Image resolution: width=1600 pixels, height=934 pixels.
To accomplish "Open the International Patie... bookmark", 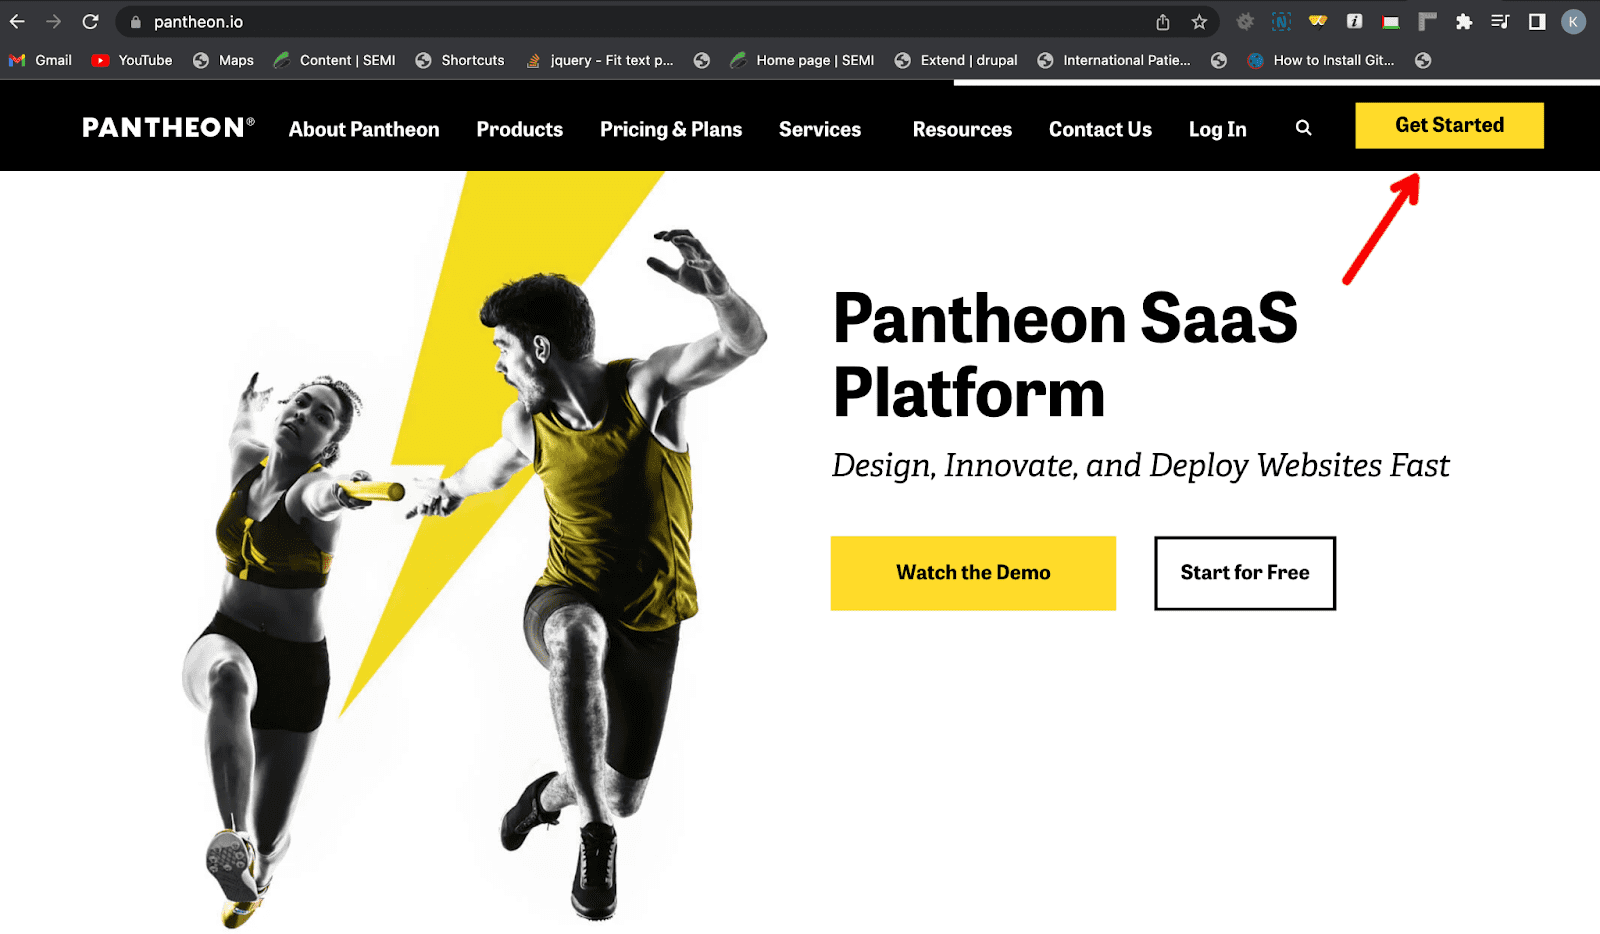I will (1113, 60).
